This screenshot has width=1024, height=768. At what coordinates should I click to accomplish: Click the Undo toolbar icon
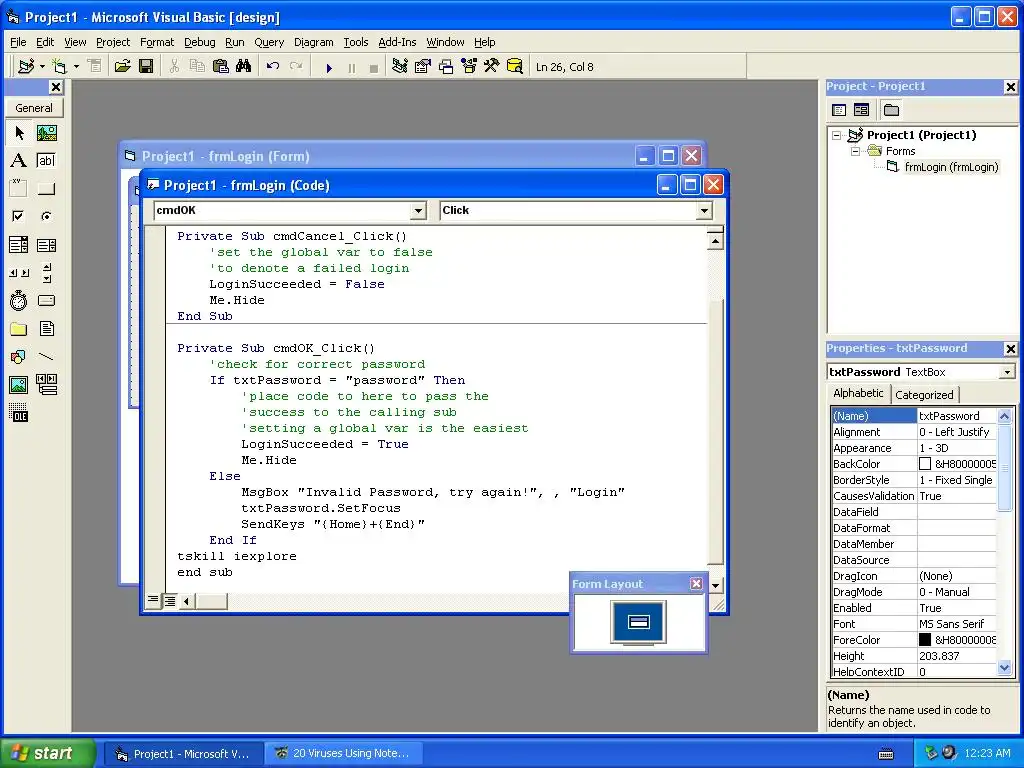coord(273,67)
